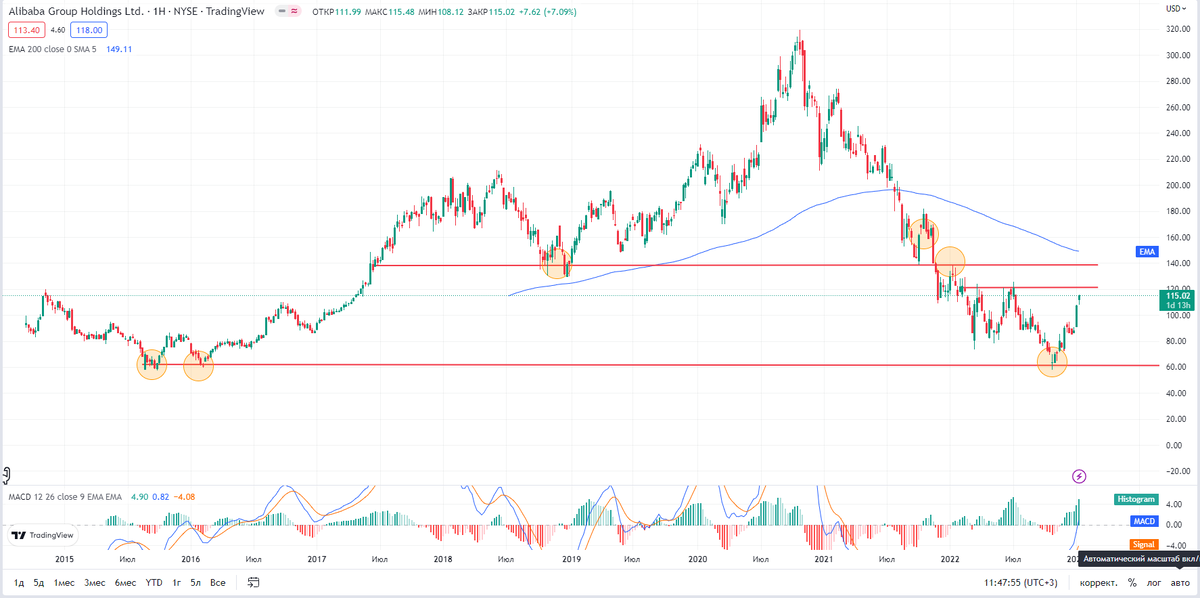Click the MACD signal value −4.08
Image resolution: width=1200 pixels, height=598 pixels.
coord(184,496)
